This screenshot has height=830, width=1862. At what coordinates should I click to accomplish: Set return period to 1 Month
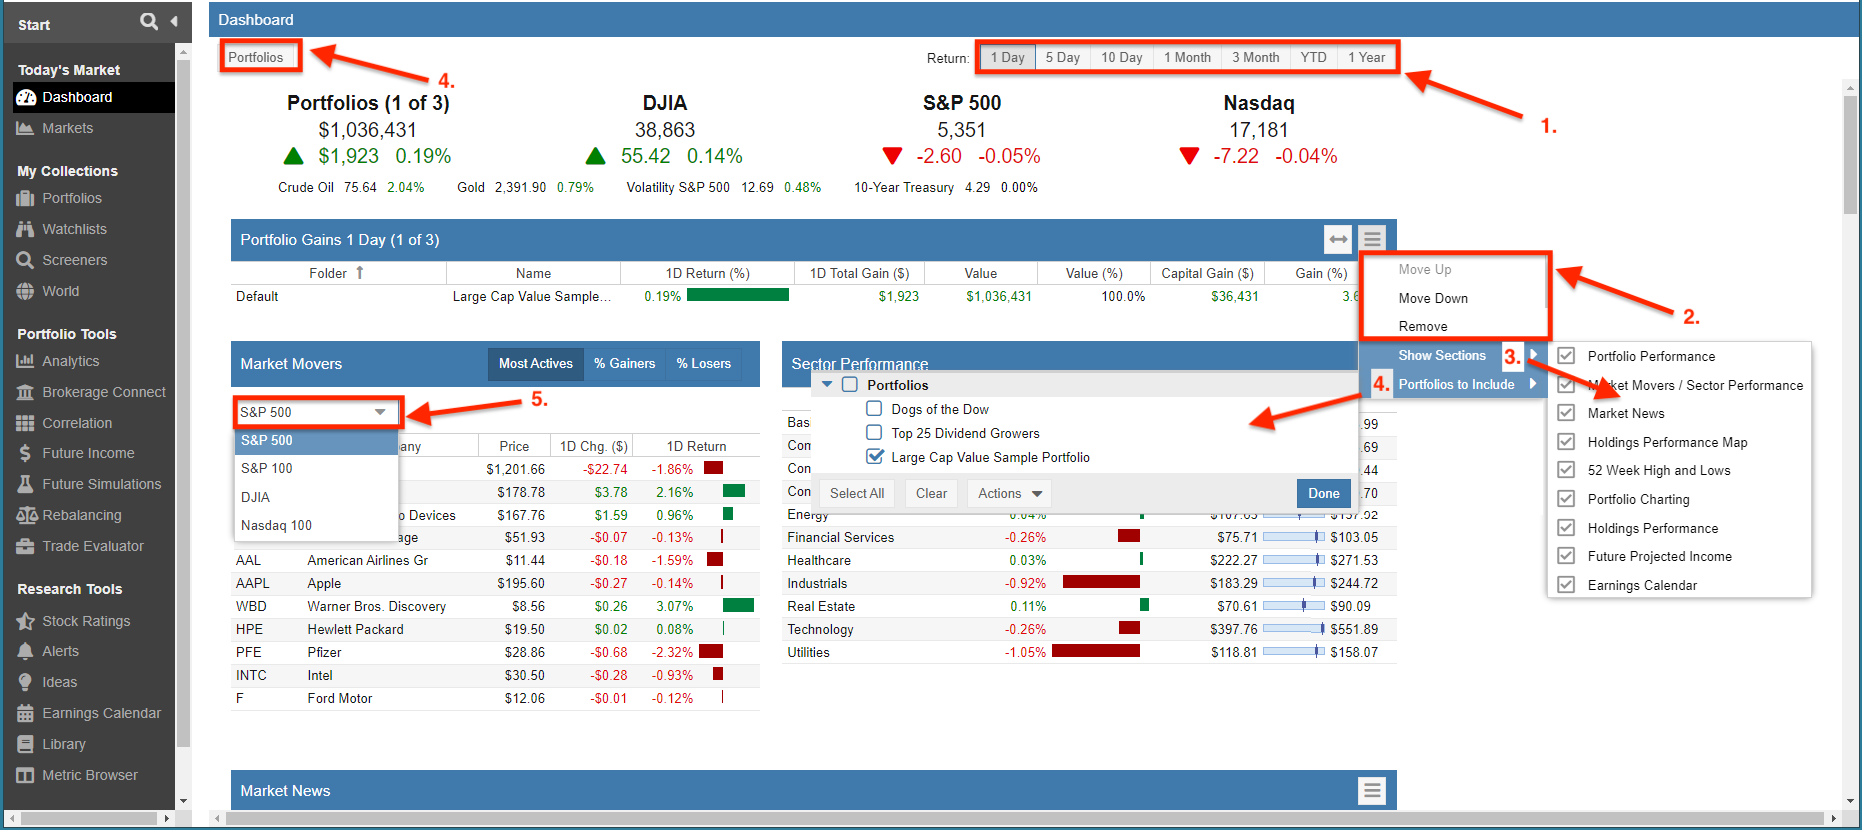(1187, 57)
